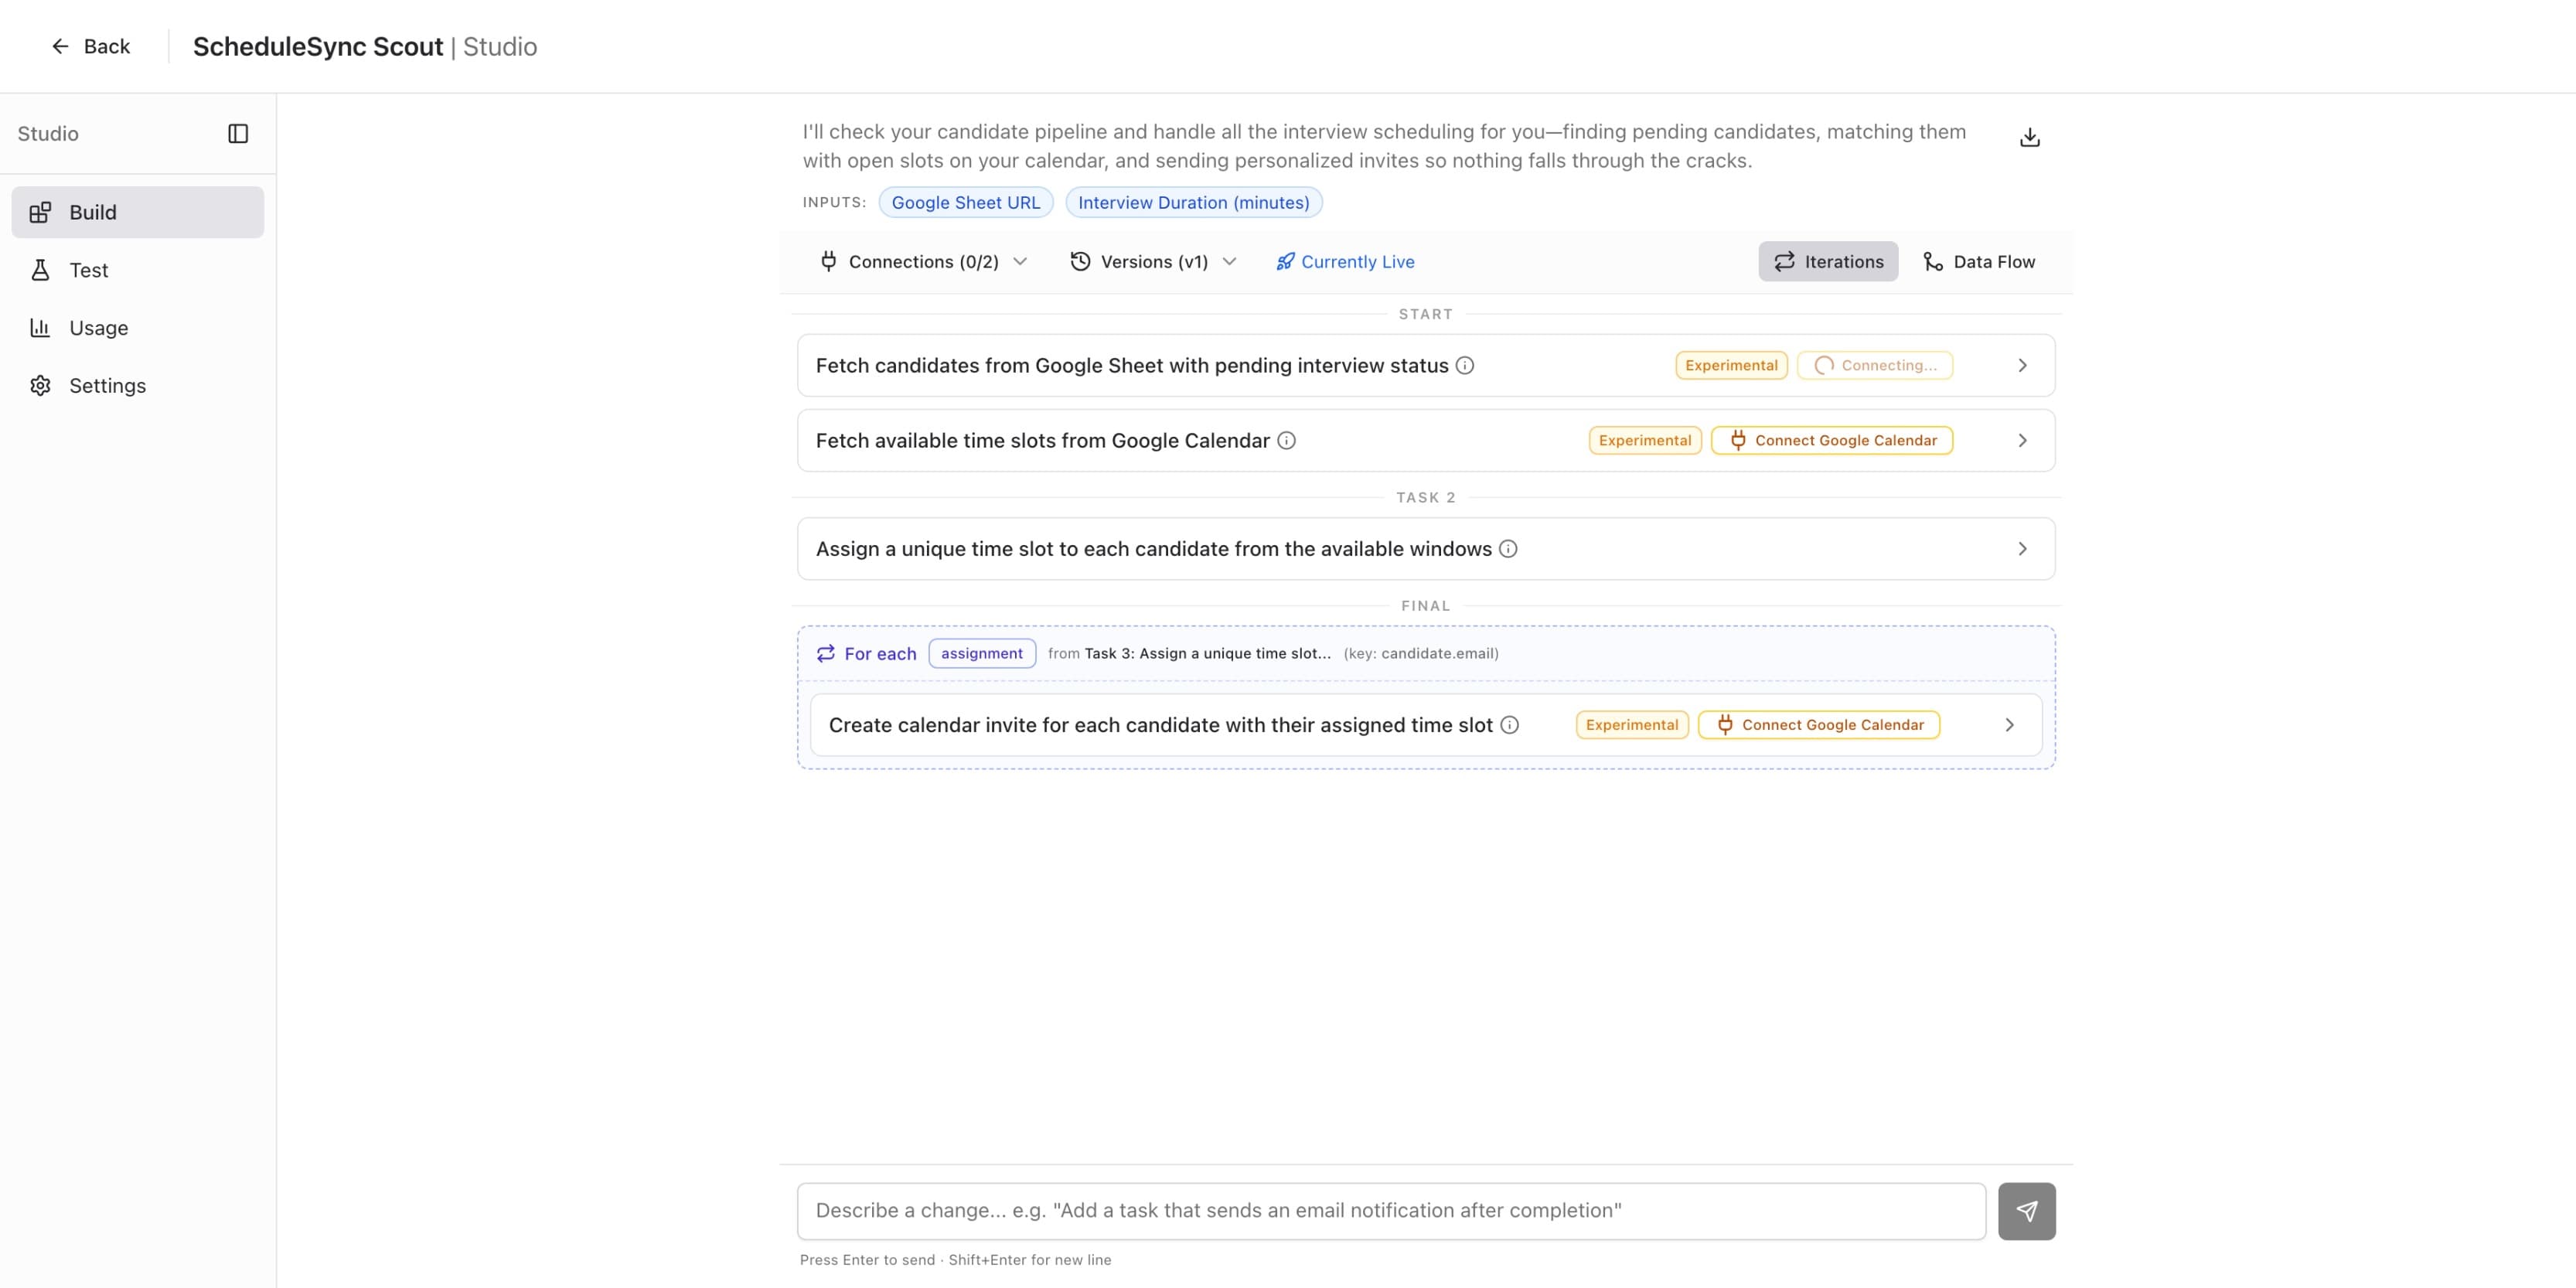This screenshot has width=2576, height=1288.
Task: Open Settings from the sidebar
Action: (107, 385)
